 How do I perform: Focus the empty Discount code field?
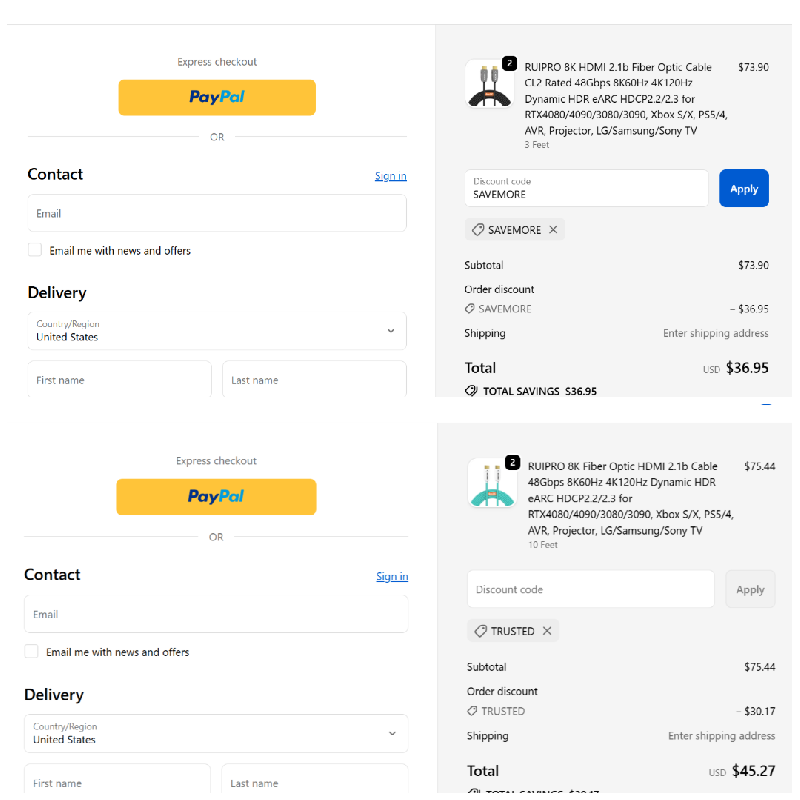590,589
